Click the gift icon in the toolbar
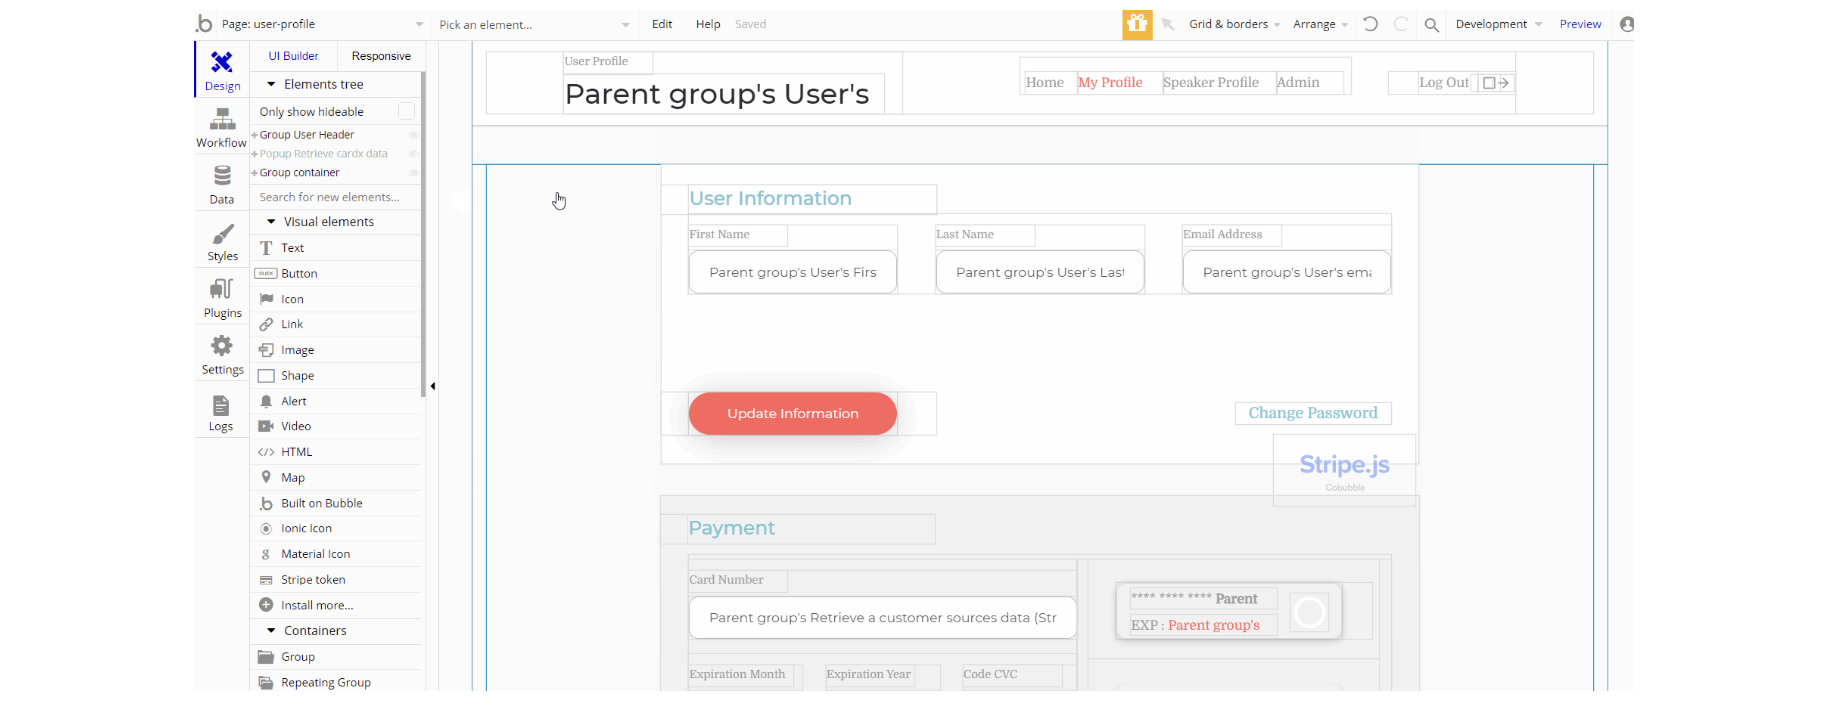This screenshot has height=708, width=1830. coord(1137,24)
